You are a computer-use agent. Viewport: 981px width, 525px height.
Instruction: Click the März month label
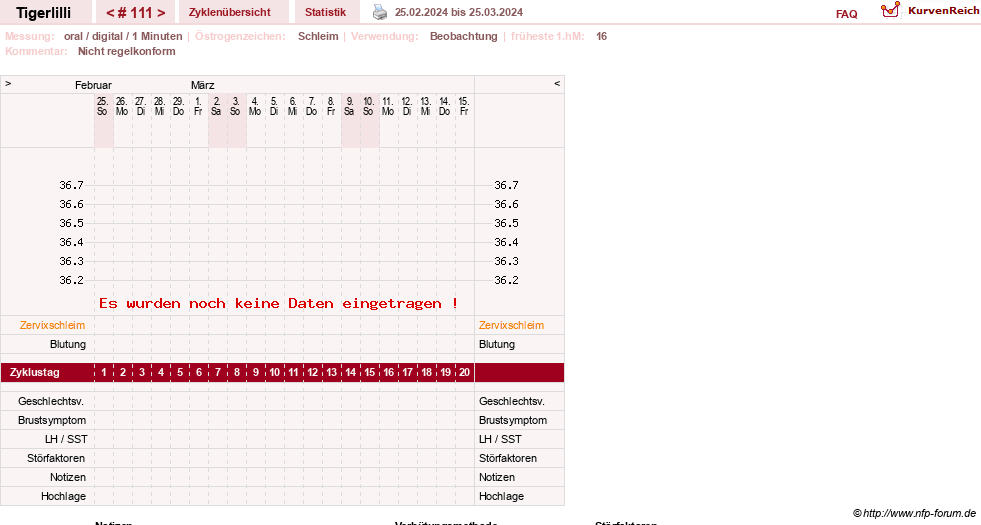point(203,85)
